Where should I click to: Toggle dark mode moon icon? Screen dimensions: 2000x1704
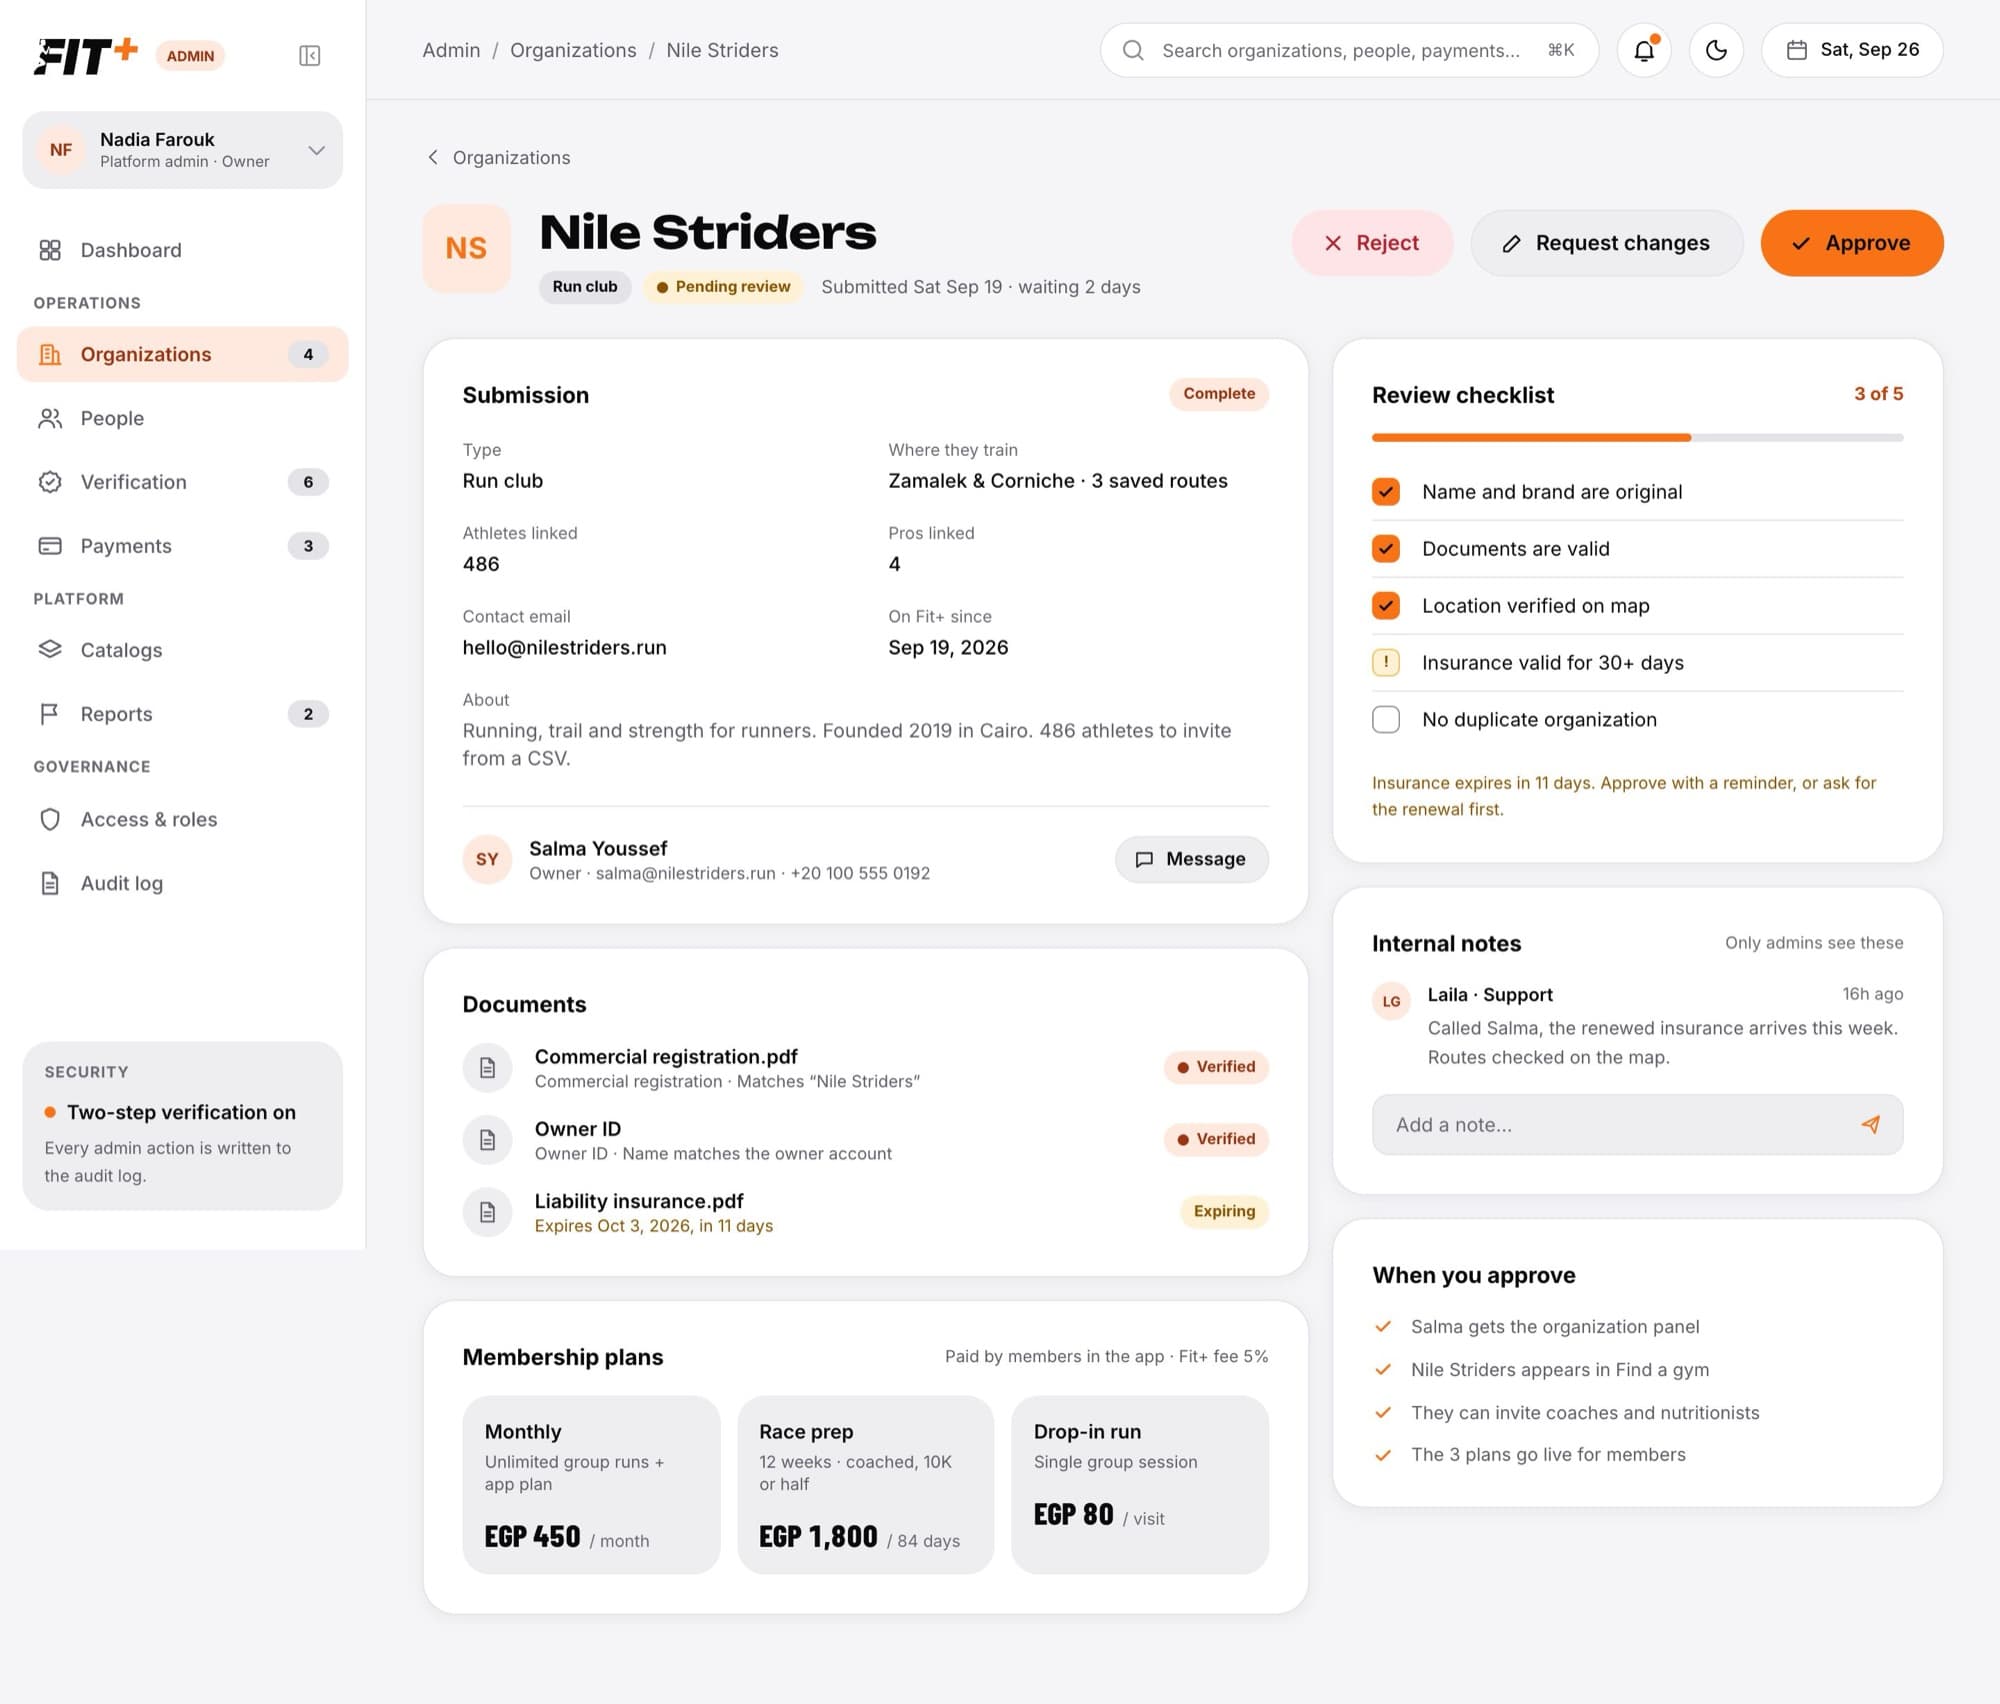pos(1716,50)
